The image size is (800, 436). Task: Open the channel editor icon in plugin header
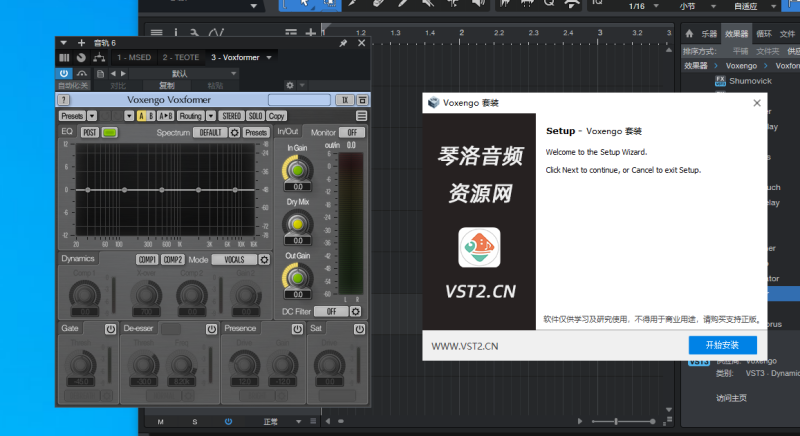click(64, 58)
